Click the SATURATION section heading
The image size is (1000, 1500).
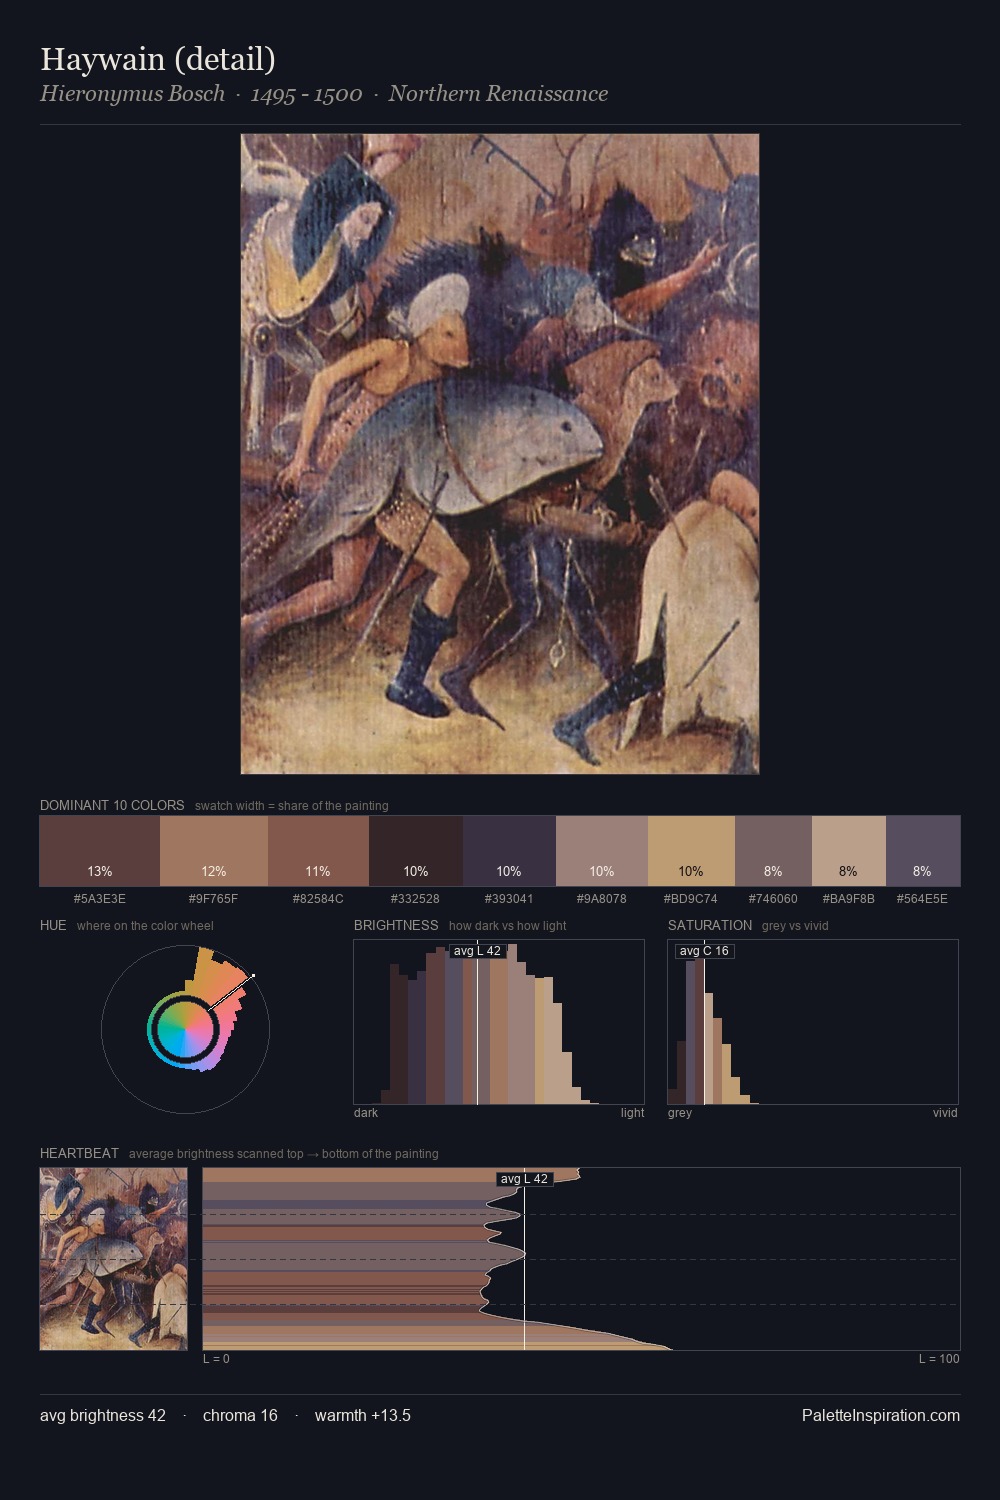(710, 925)
